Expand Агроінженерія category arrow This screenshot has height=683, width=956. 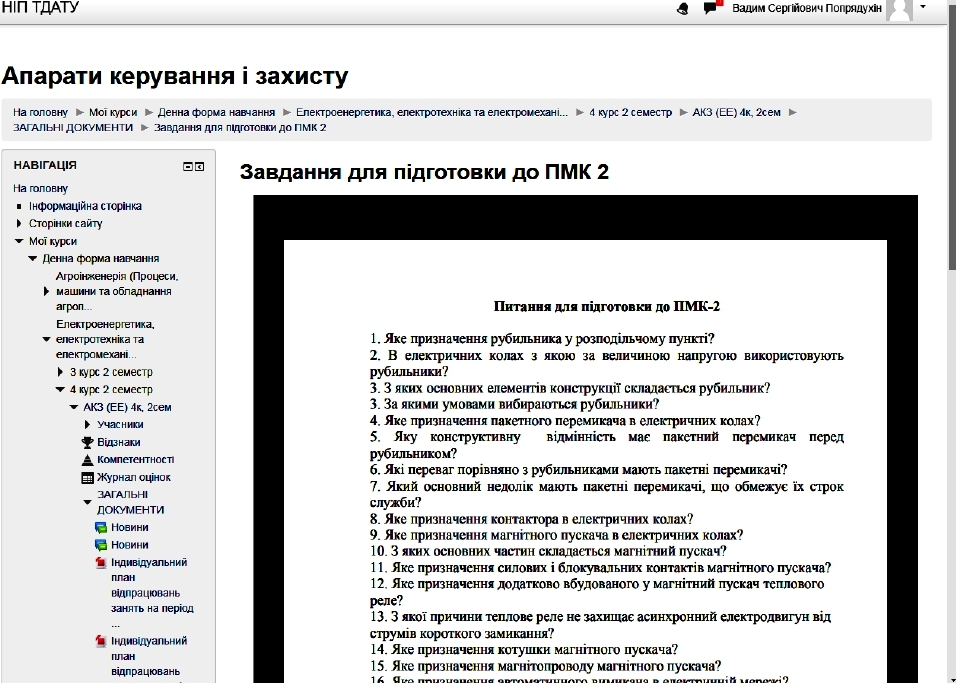point(46,291)
